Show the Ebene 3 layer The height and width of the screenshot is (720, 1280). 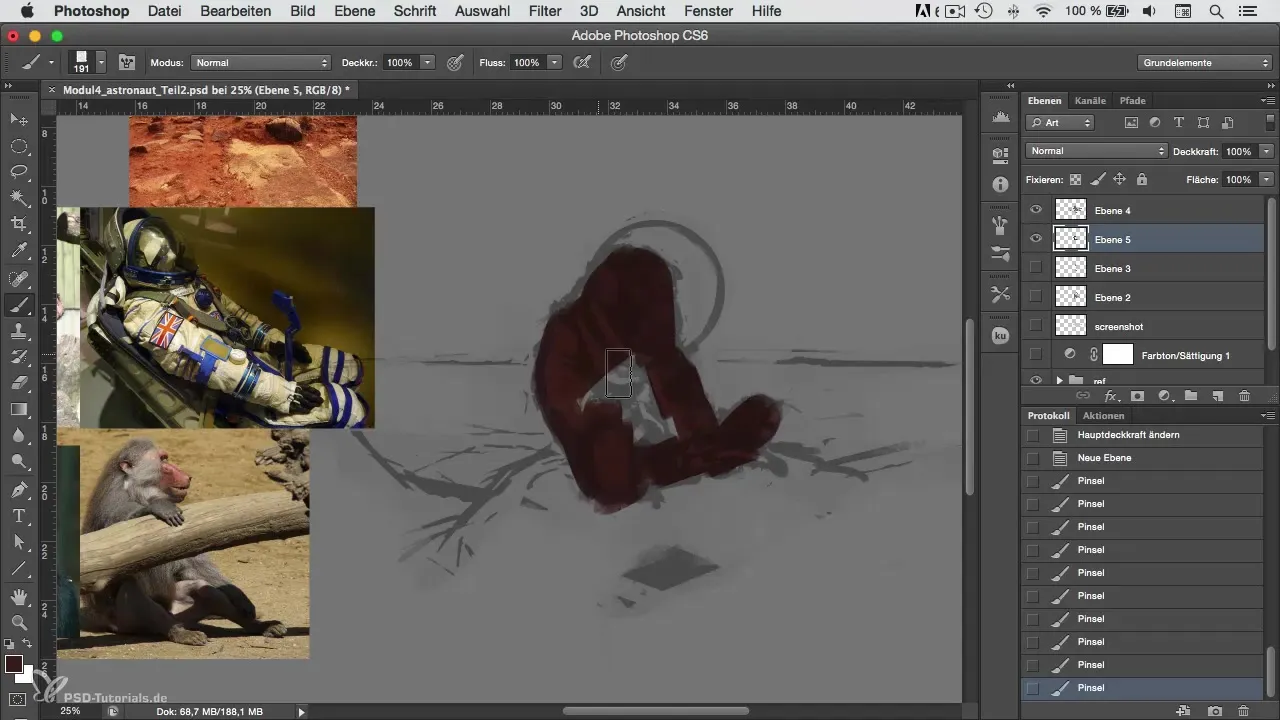(x=1036, y=268)
